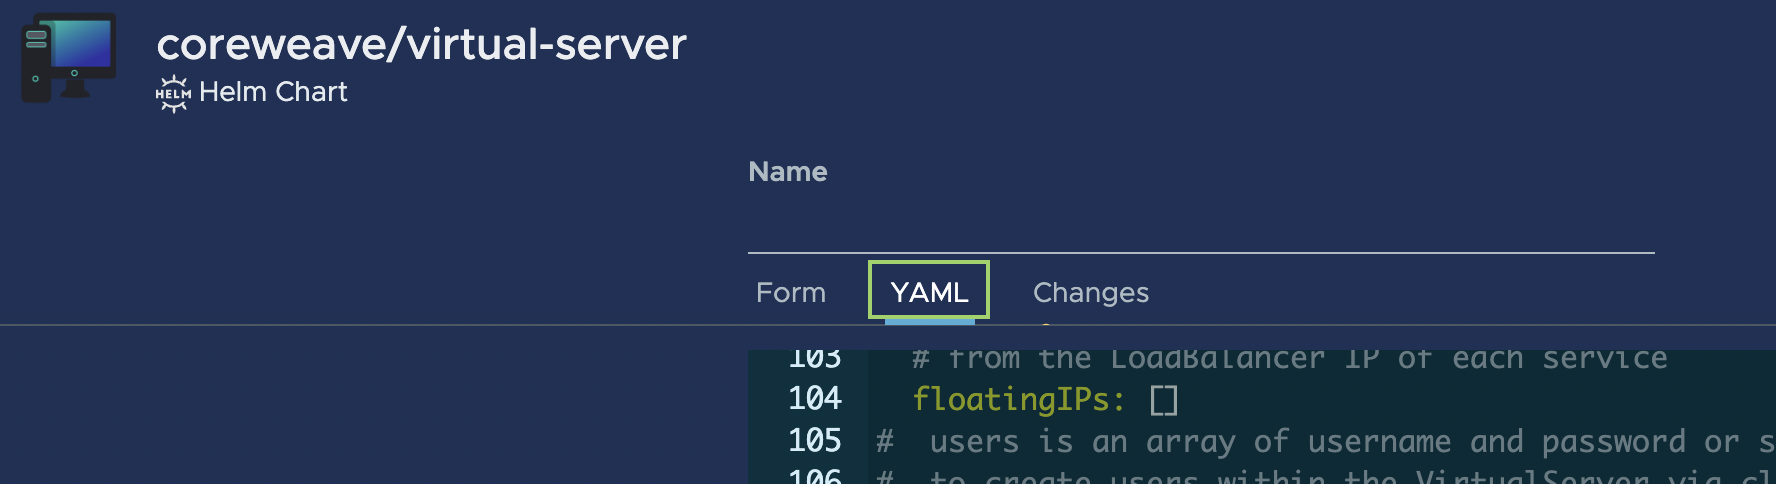This screenshot has height=484, width=1776.
Task: Focus the Name input field
Action: point(1201,225)
